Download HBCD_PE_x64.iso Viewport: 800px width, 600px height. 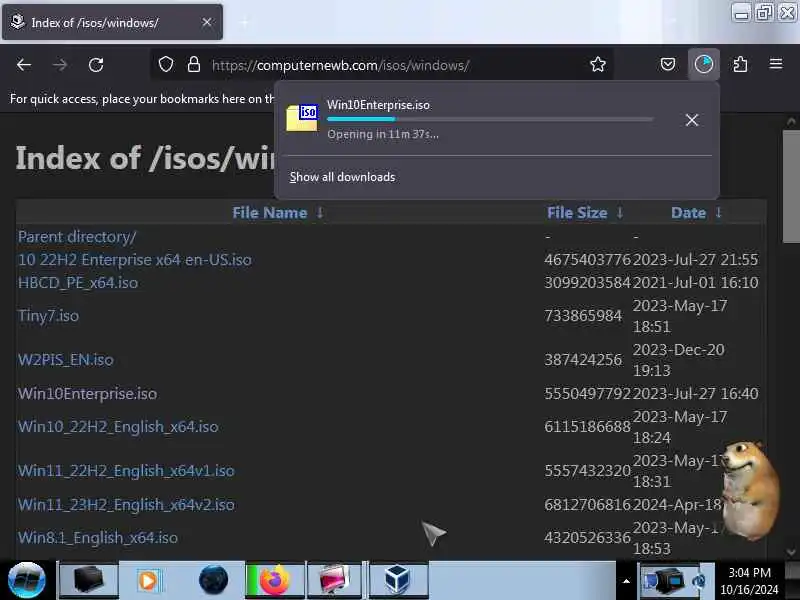point(78,283)
